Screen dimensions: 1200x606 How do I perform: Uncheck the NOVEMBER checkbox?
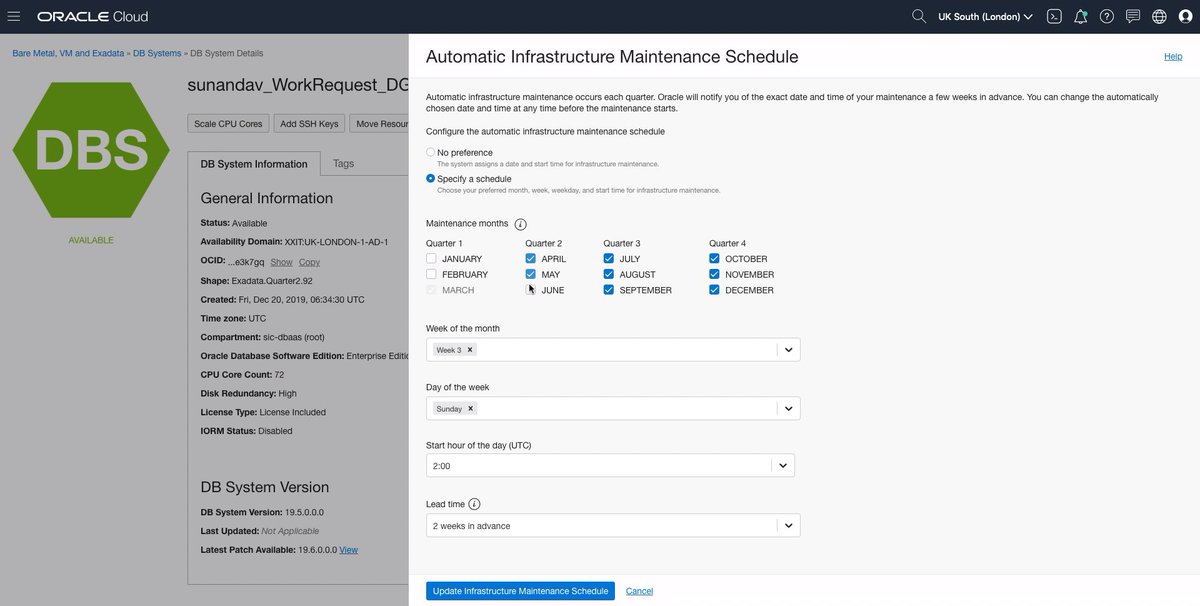pos(714,274)
